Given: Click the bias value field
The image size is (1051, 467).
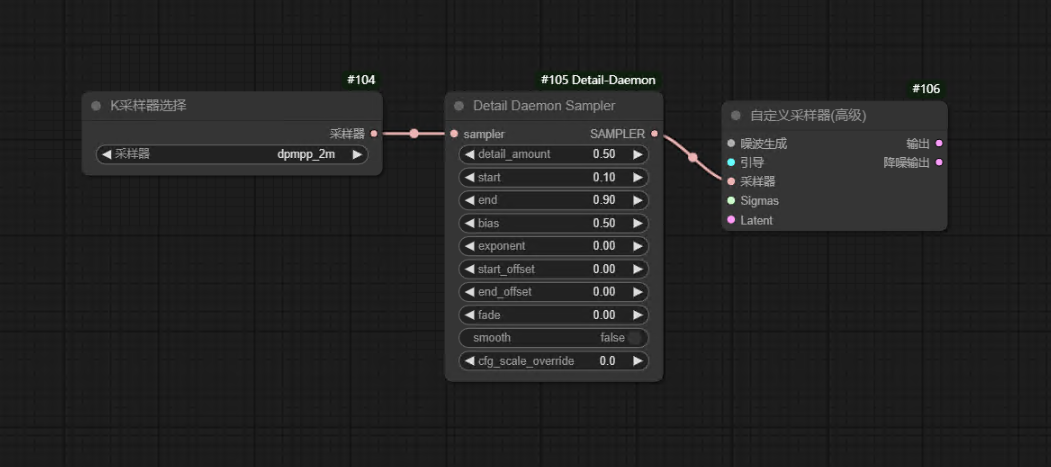Looking at the screenshot, I should coord(553,223).
